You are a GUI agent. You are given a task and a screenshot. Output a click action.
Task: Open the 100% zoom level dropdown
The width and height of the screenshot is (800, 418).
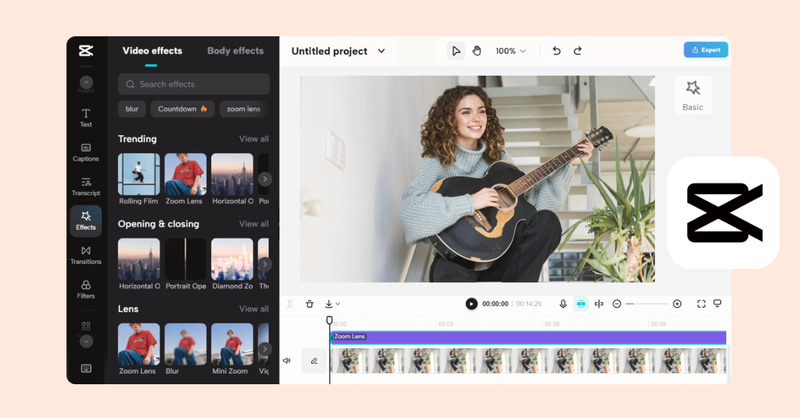pyautogui.click(x=511, y=51)
